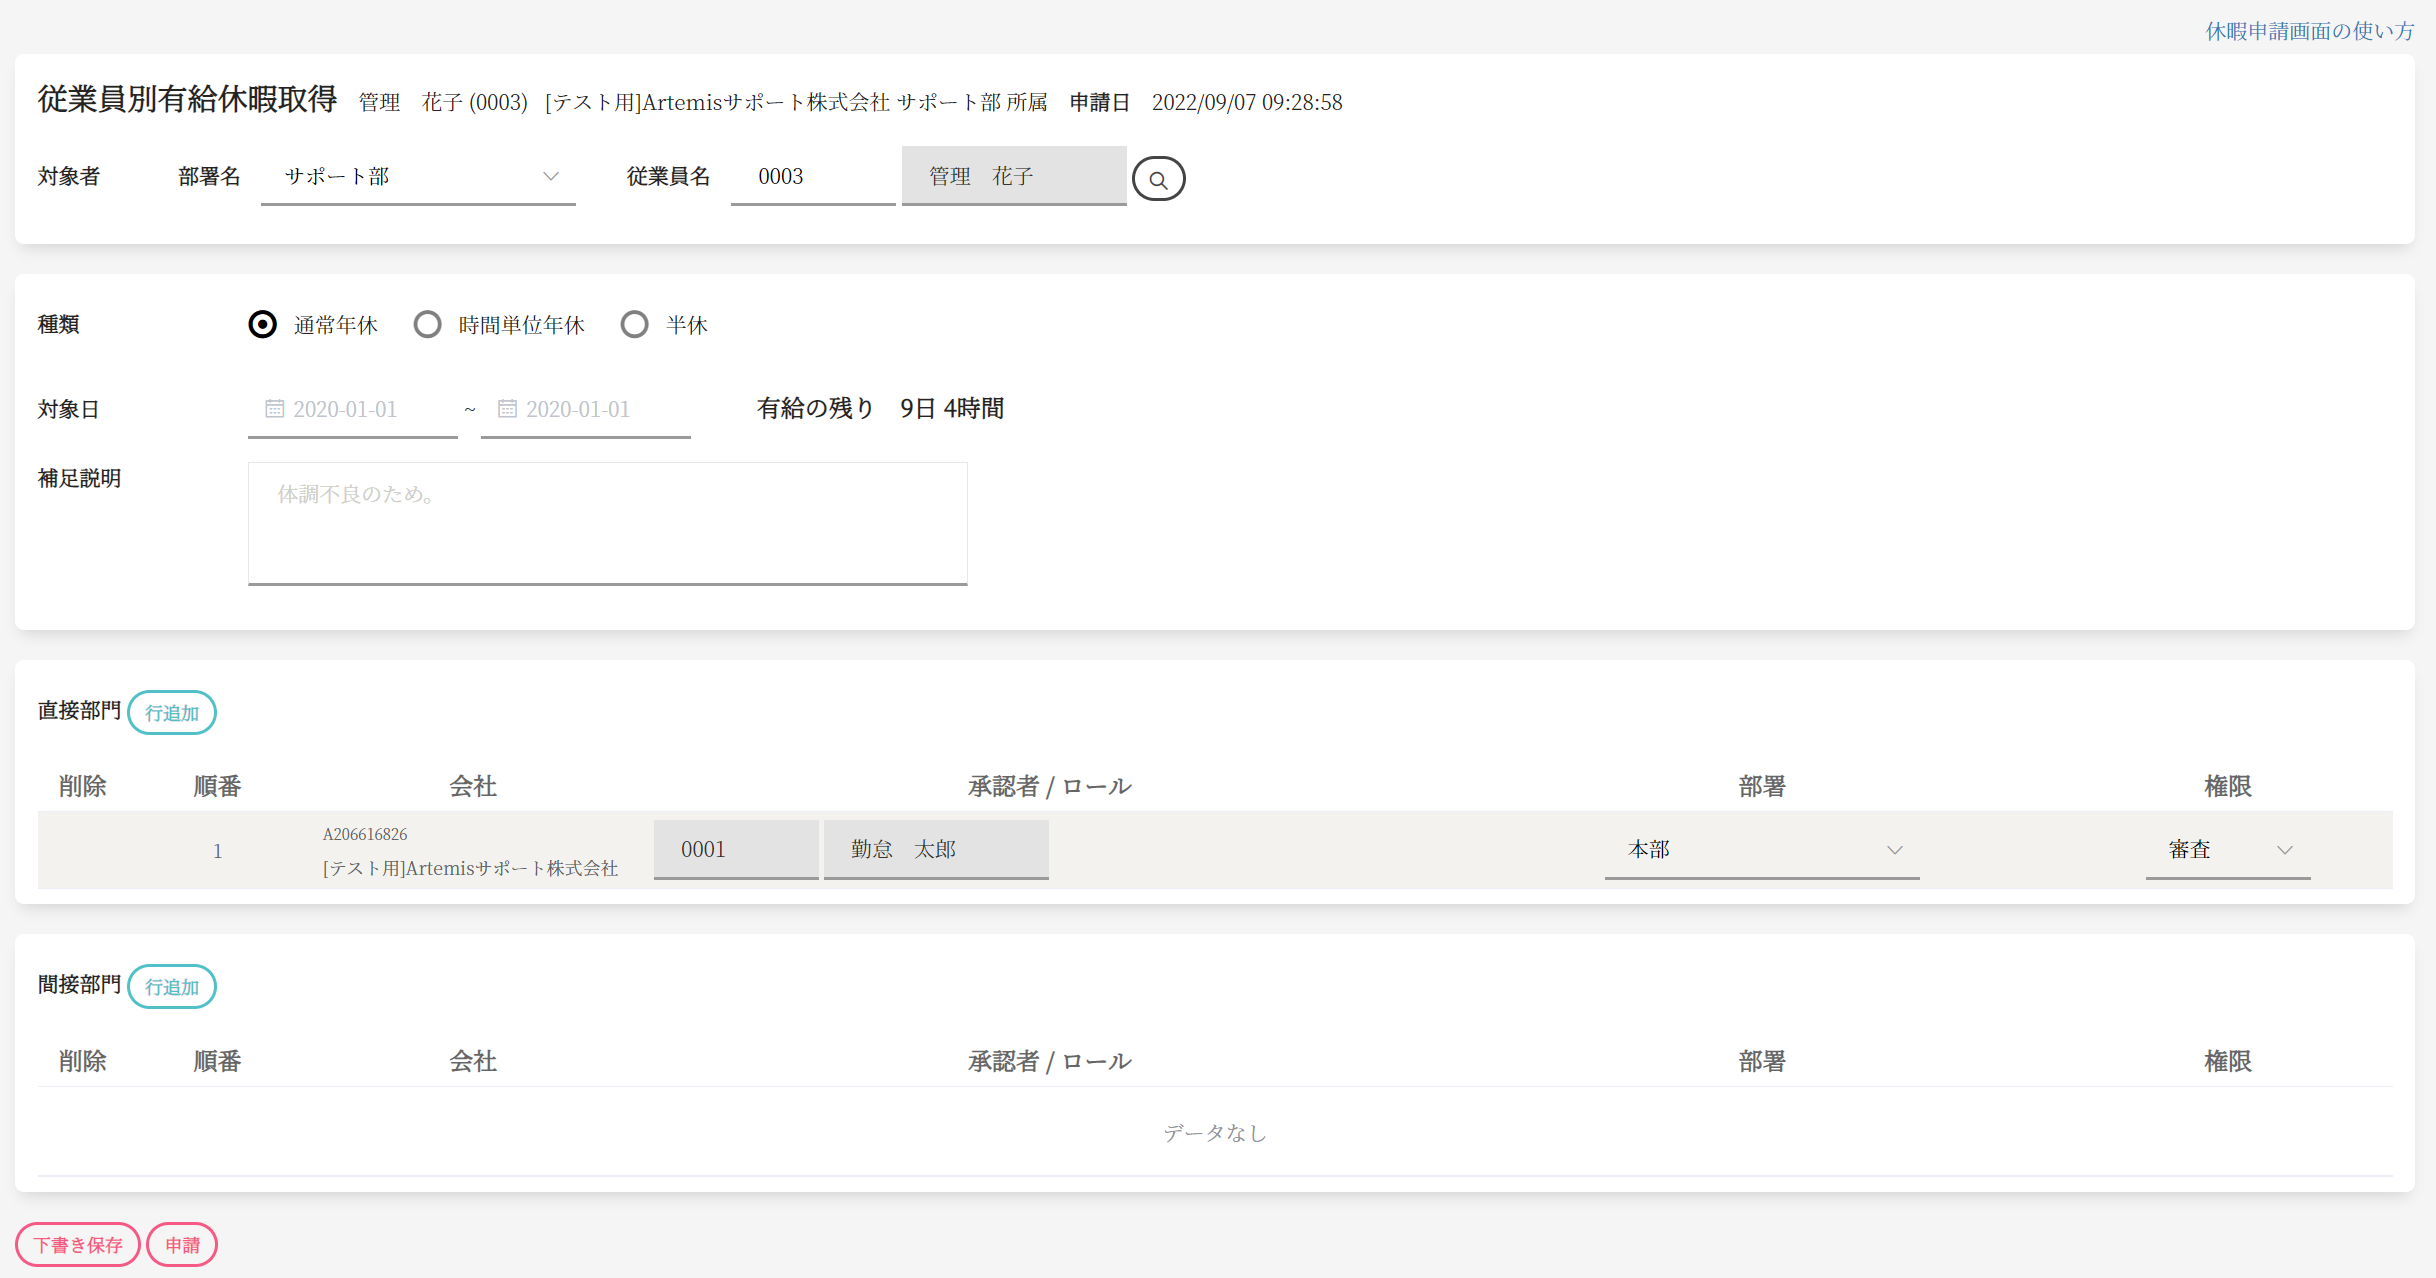
Task: Select the 時間単位年休 radio option
Action: (427, 325)
